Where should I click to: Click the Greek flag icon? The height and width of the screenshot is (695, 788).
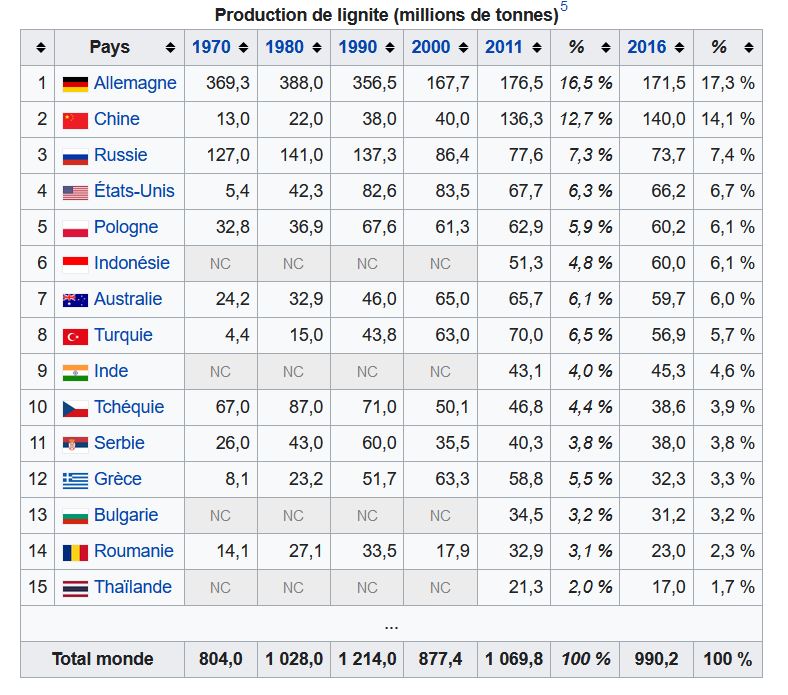(x=75, y=480)
